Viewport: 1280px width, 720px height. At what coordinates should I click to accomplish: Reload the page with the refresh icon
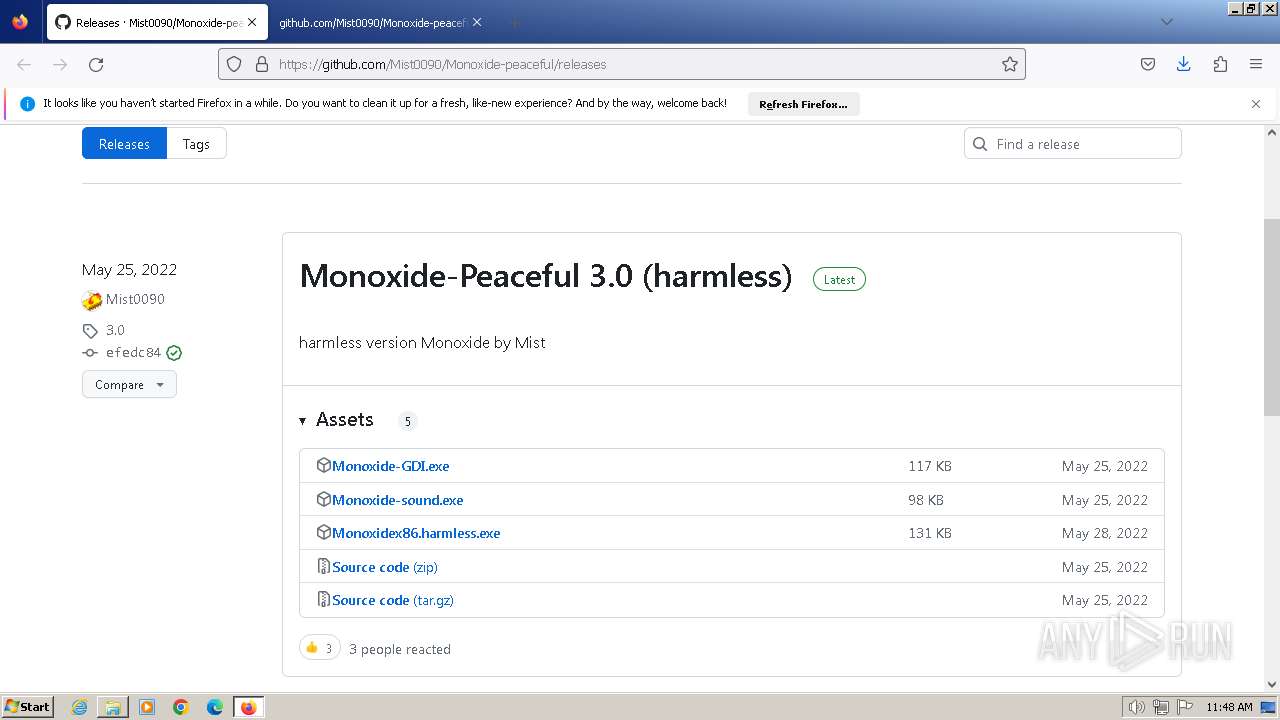coord(96,64)
